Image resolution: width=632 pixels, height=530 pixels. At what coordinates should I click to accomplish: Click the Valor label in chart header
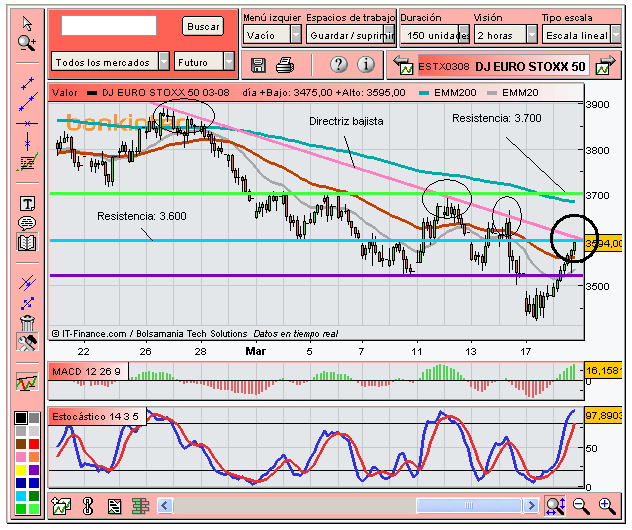click(x=64, y=93)
